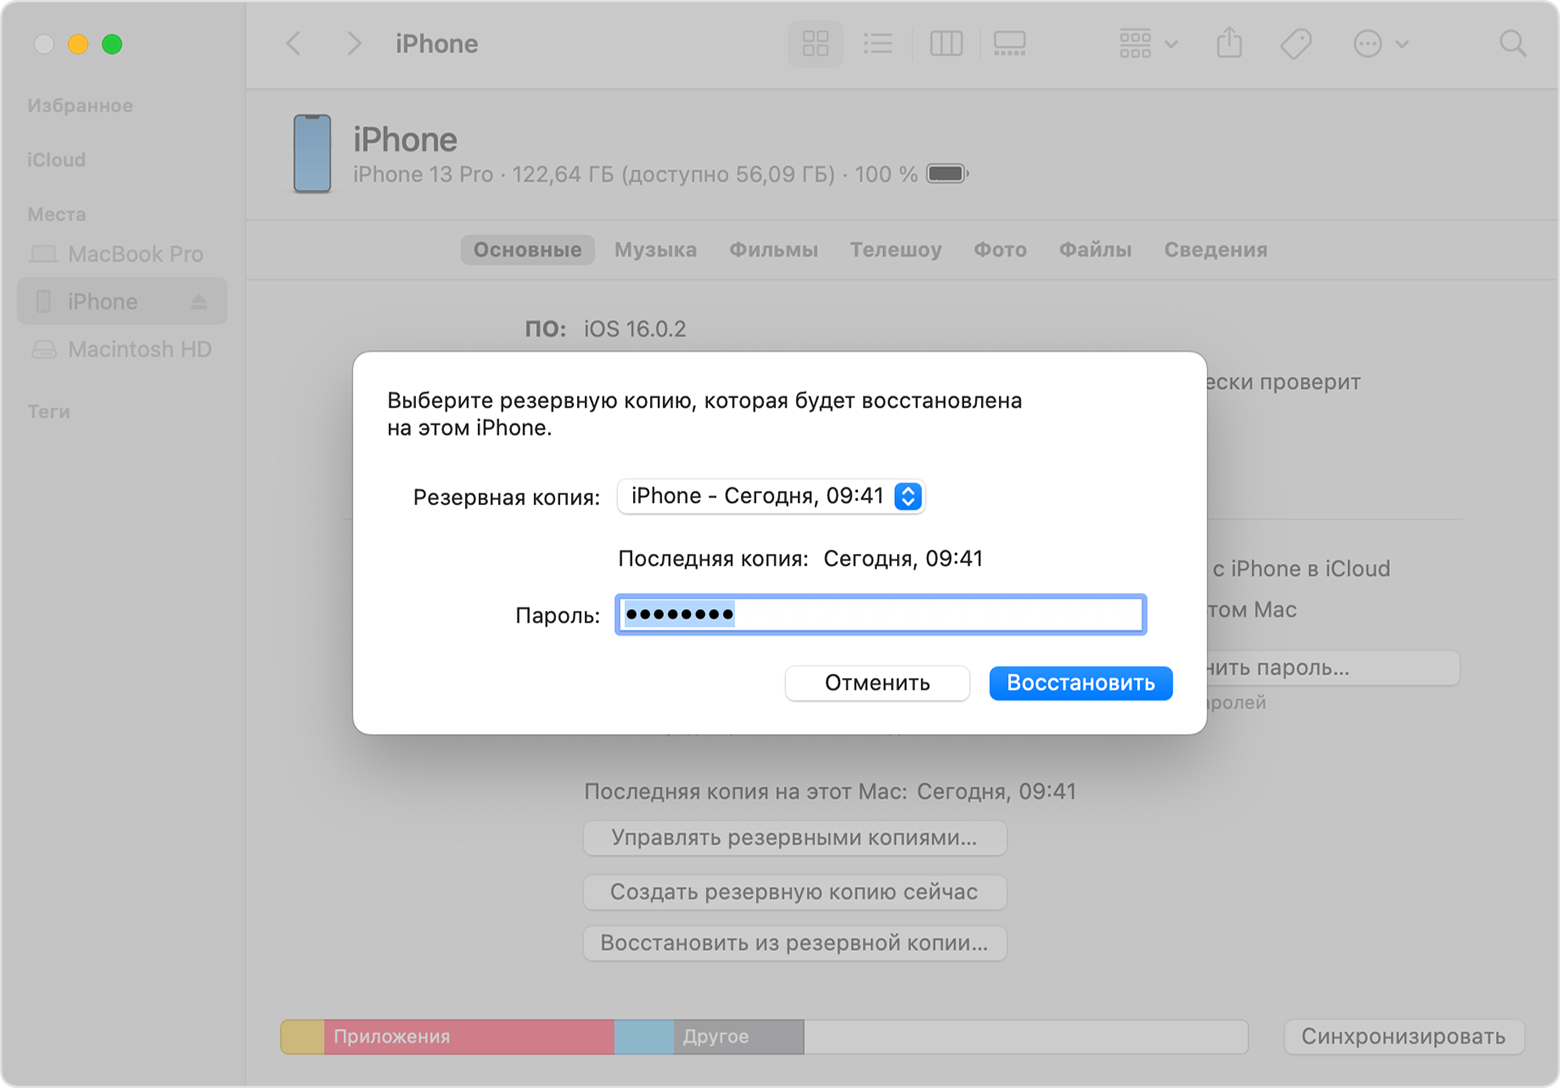Select Macintosh HD in sidebar
The image size is (1560, 1088).
pos(122,349)
